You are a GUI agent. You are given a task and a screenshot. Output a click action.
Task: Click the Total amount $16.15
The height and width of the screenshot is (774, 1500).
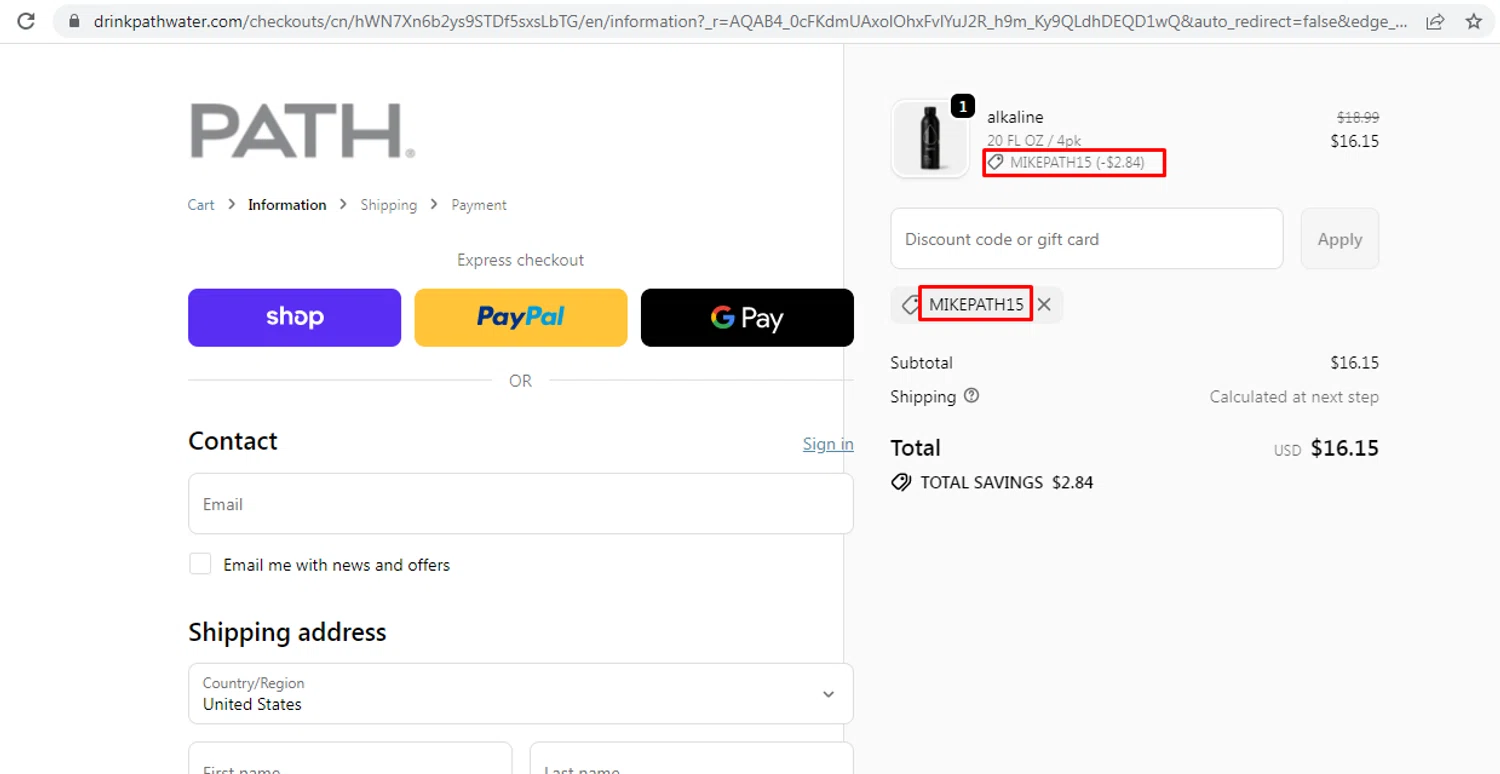coord(1344,448)
